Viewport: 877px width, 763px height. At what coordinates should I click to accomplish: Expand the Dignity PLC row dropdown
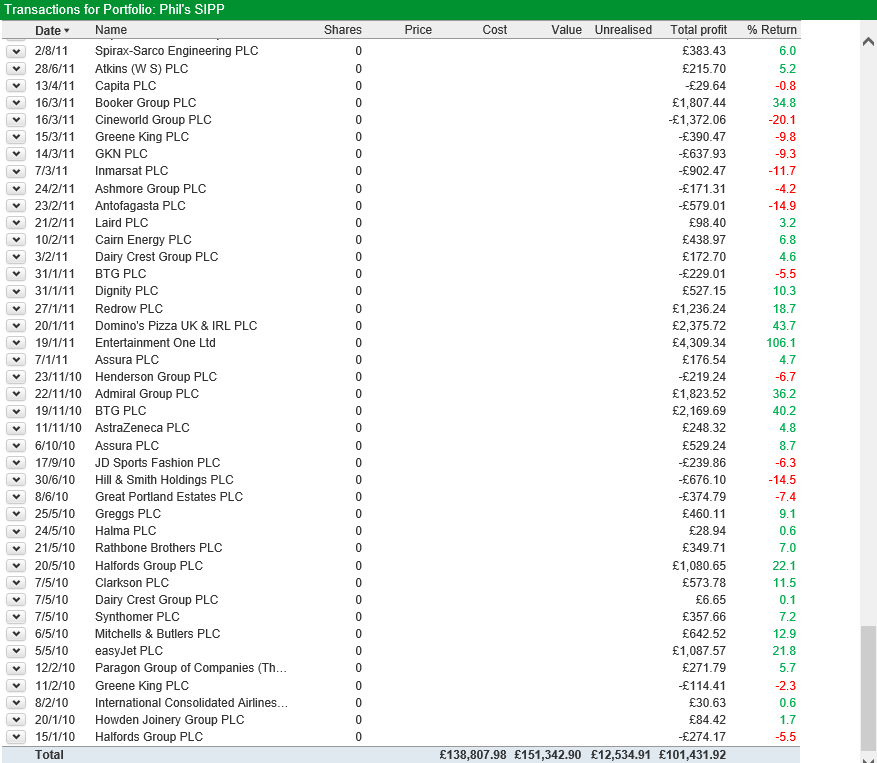(x=16, y=291)
